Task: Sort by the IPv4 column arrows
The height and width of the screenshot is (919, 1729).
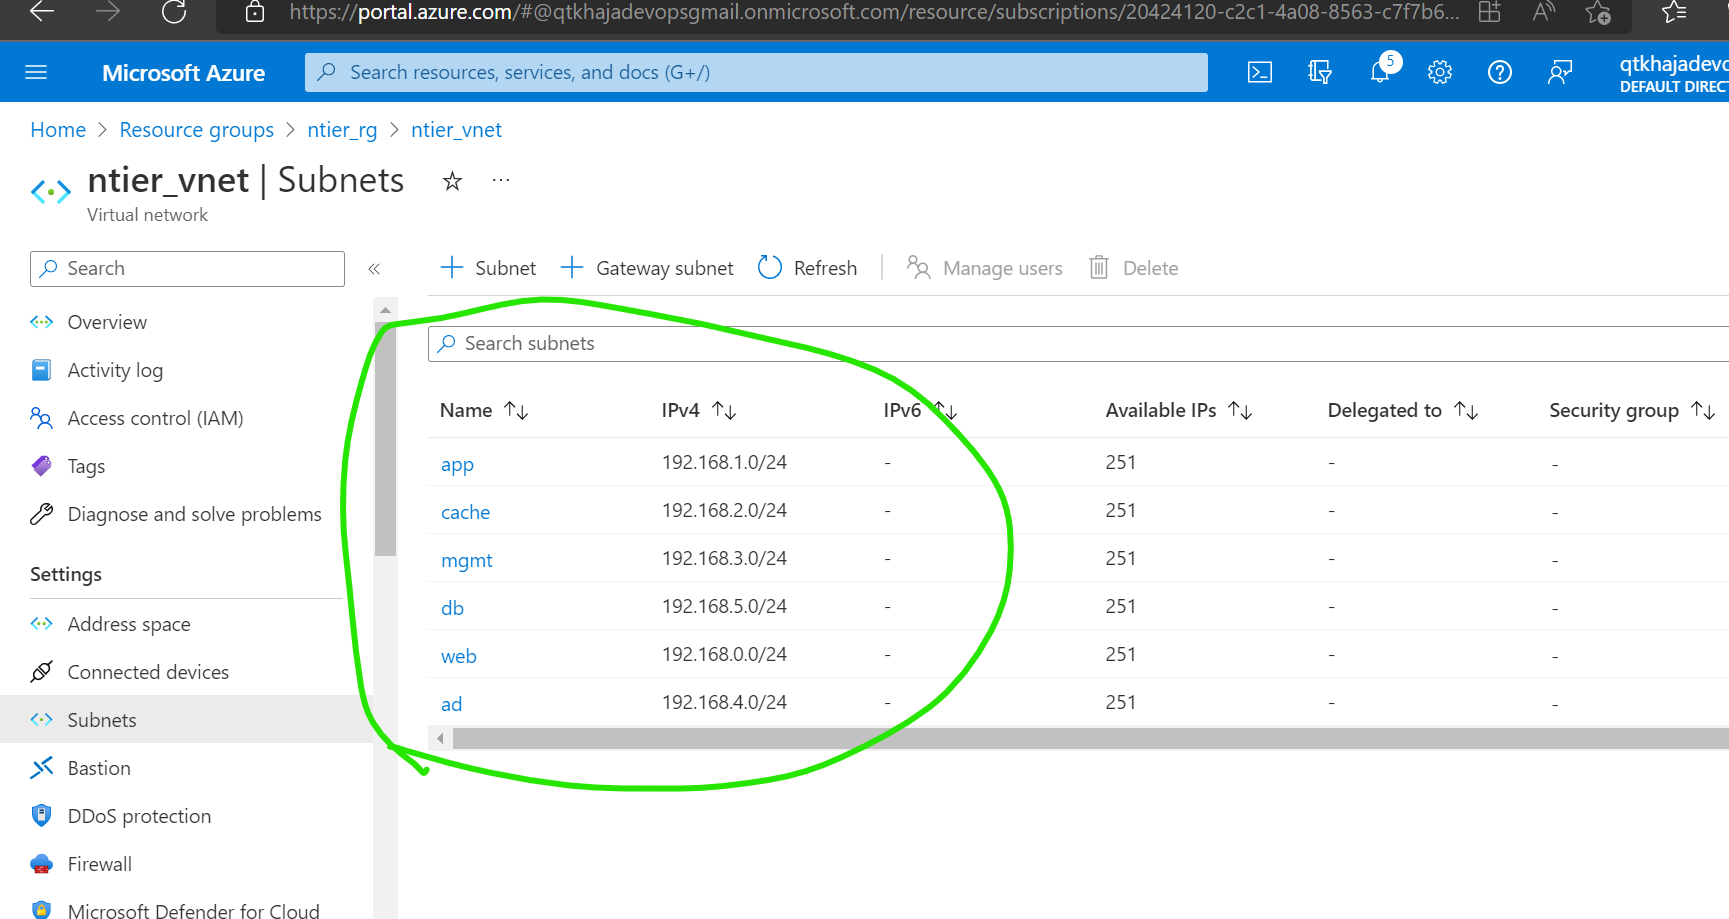Action: (x=724, y=410)
